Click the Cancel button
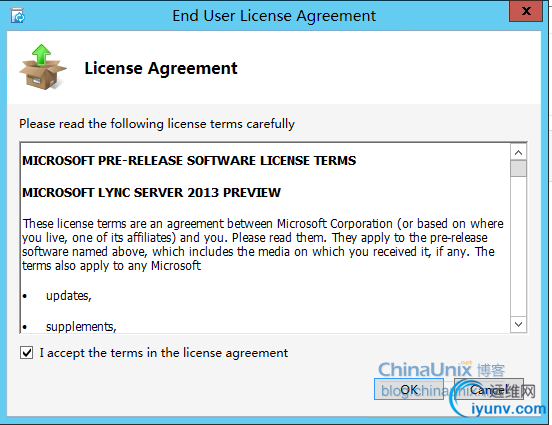This screenshot has height=425, width=552. (489, 389)
